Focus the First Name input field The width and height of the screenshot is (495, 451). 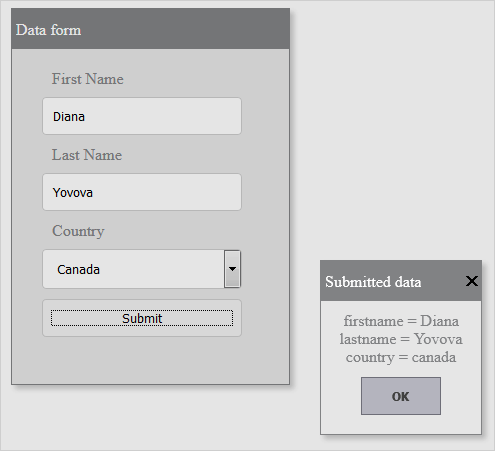tap(142, 116)
